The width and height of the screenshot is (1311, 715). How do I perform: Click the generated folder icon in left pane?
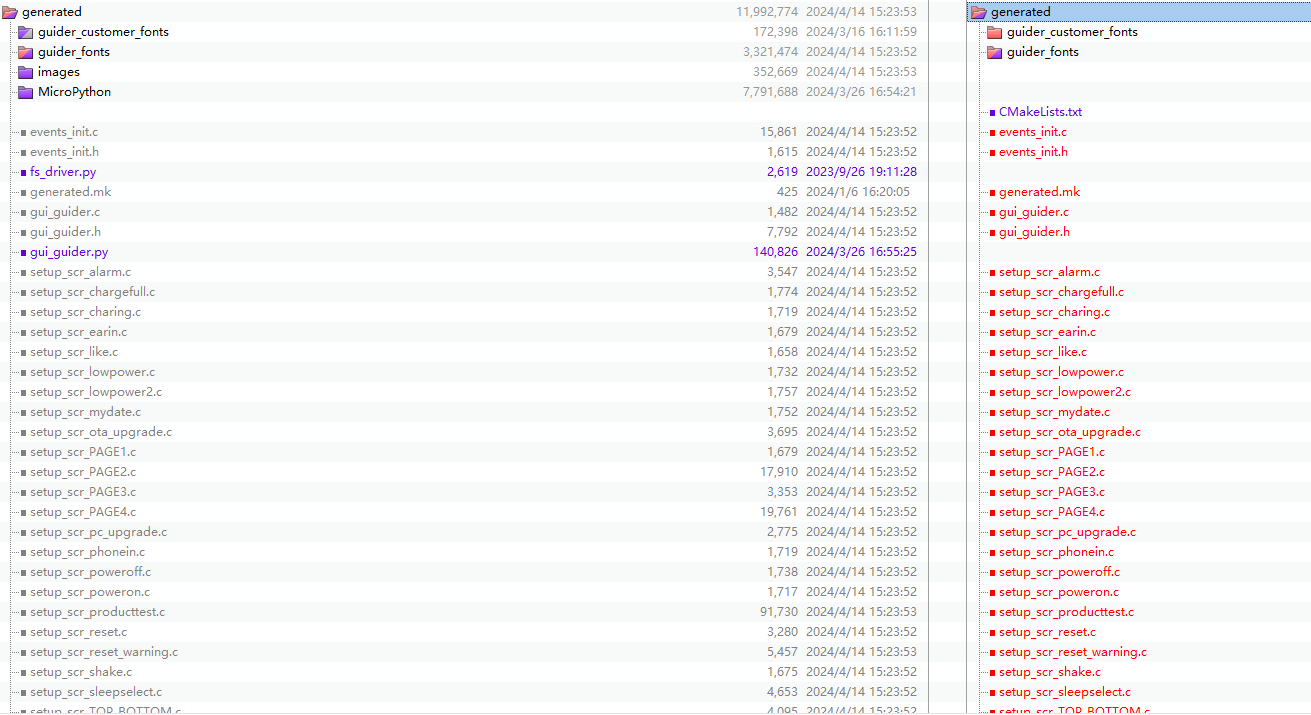(x=10, y=12)
